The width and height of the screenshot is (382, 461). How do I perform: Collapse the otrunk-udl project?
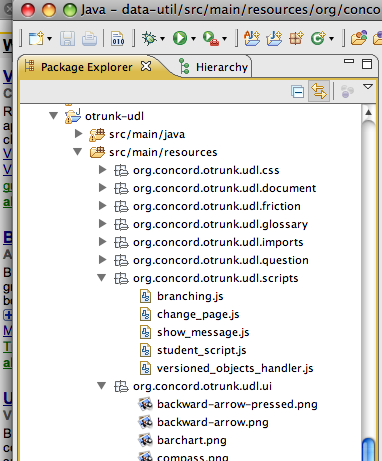(x=54, y=116)
